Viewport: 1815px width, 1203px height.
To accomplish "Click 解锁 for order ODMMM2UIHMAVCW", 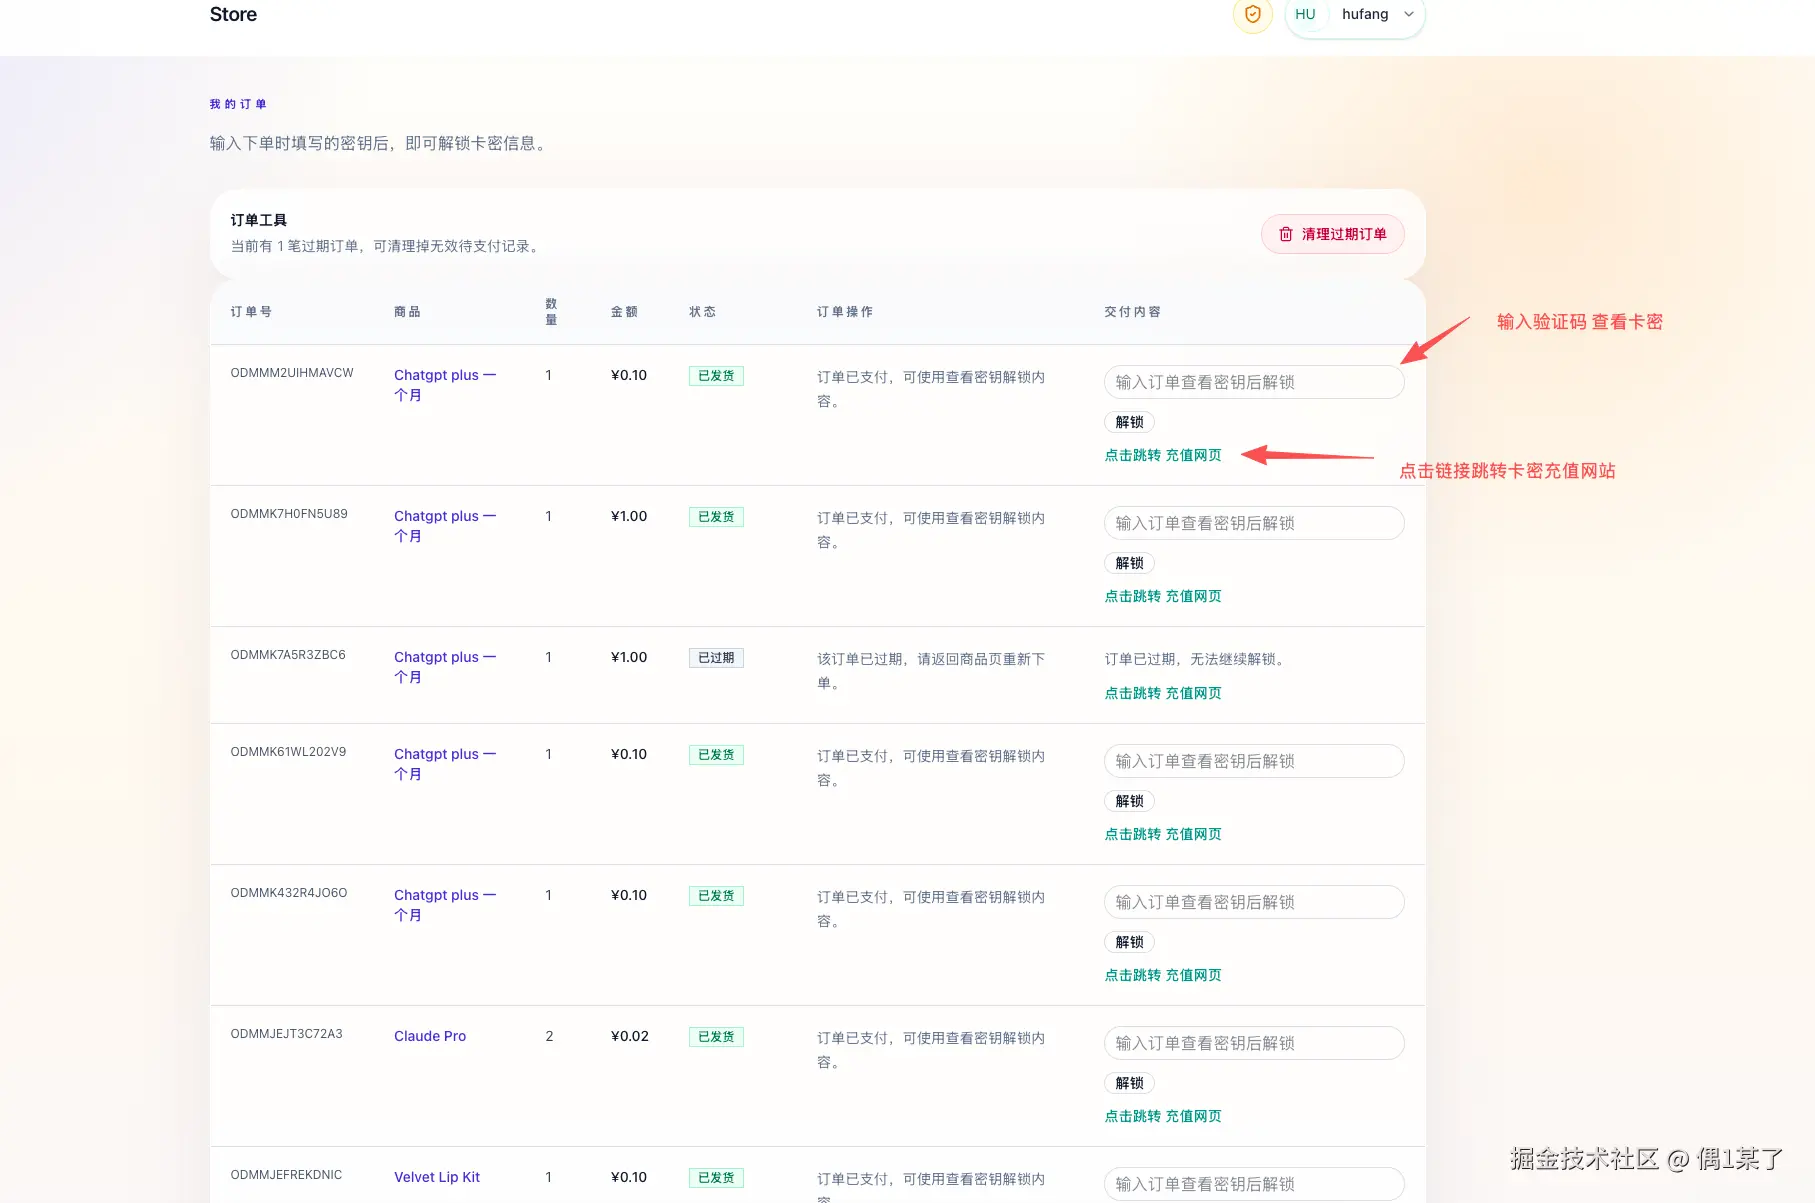I will click(1129, 422).
